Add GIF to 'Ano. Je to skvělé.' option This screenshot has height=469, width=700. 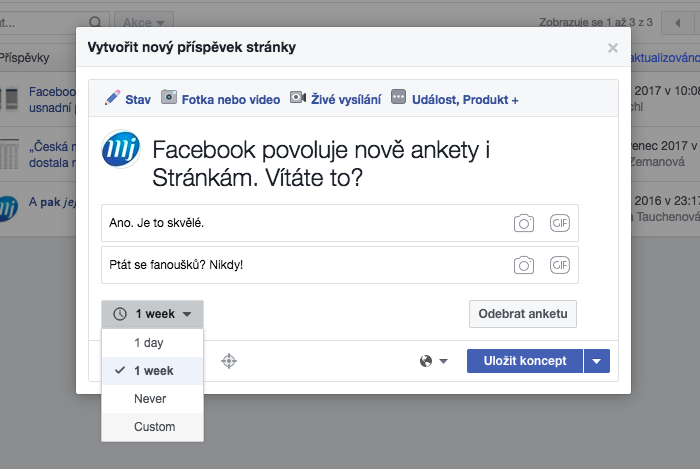(x=560, y=223)
